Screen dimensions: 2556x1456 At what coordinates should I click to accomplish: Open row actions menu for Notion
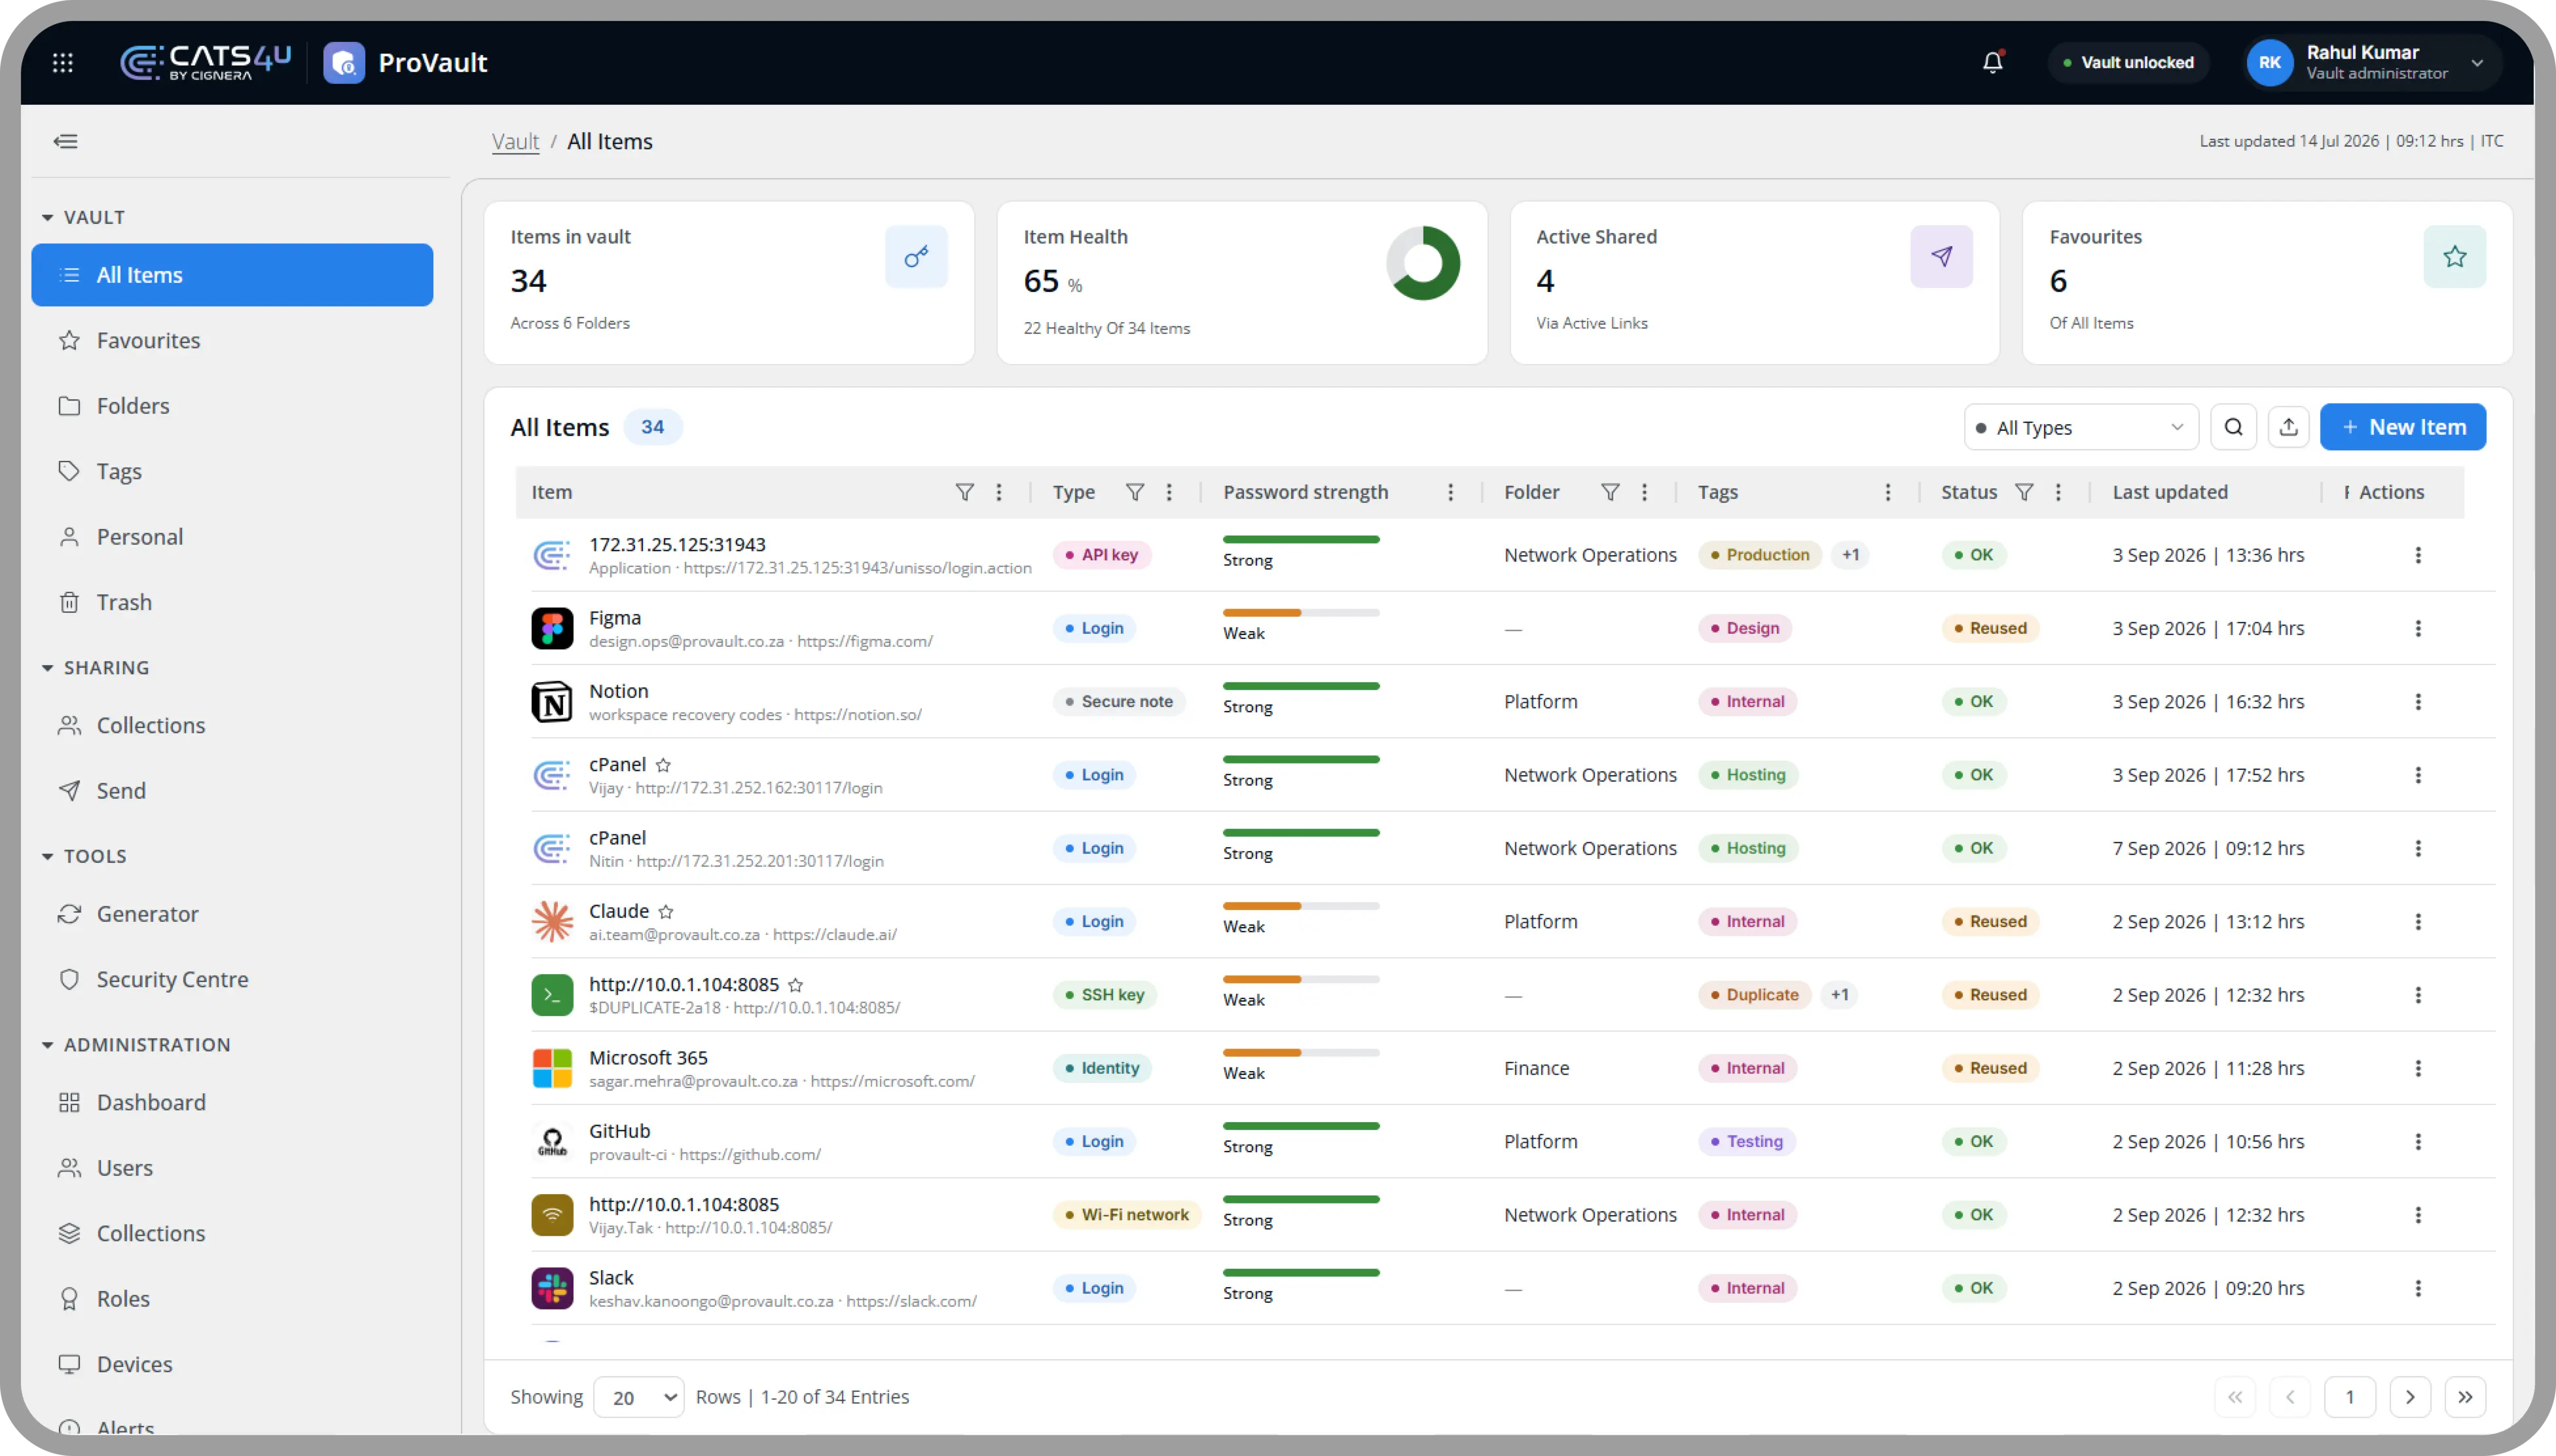point(2418,702)
